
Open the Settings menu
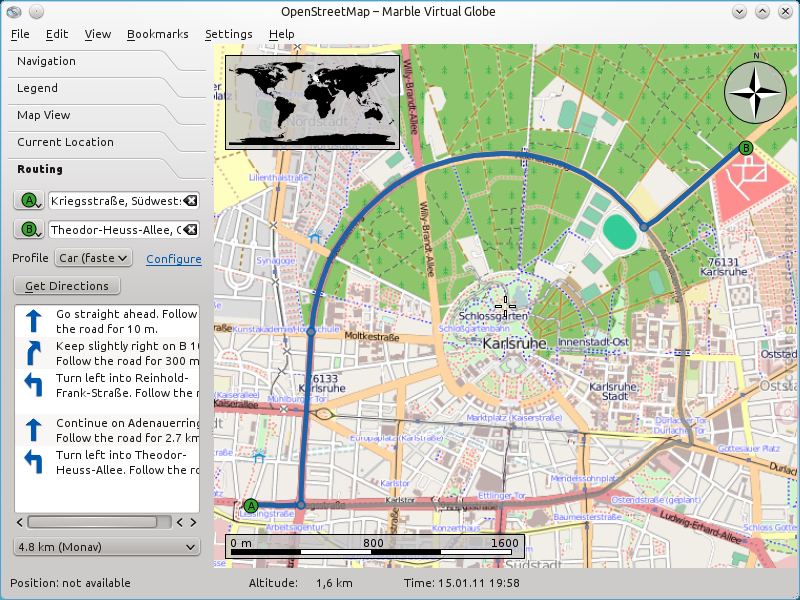coord(229,34)
